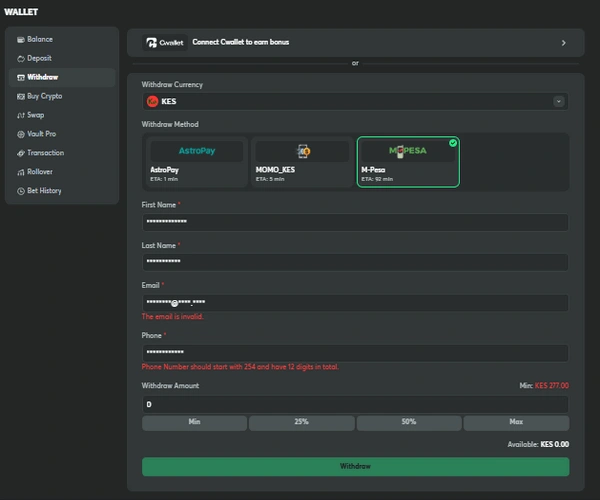The image size is (600, 500).
Task: Click the Swap arrows icon
Action: click(21, 115)
